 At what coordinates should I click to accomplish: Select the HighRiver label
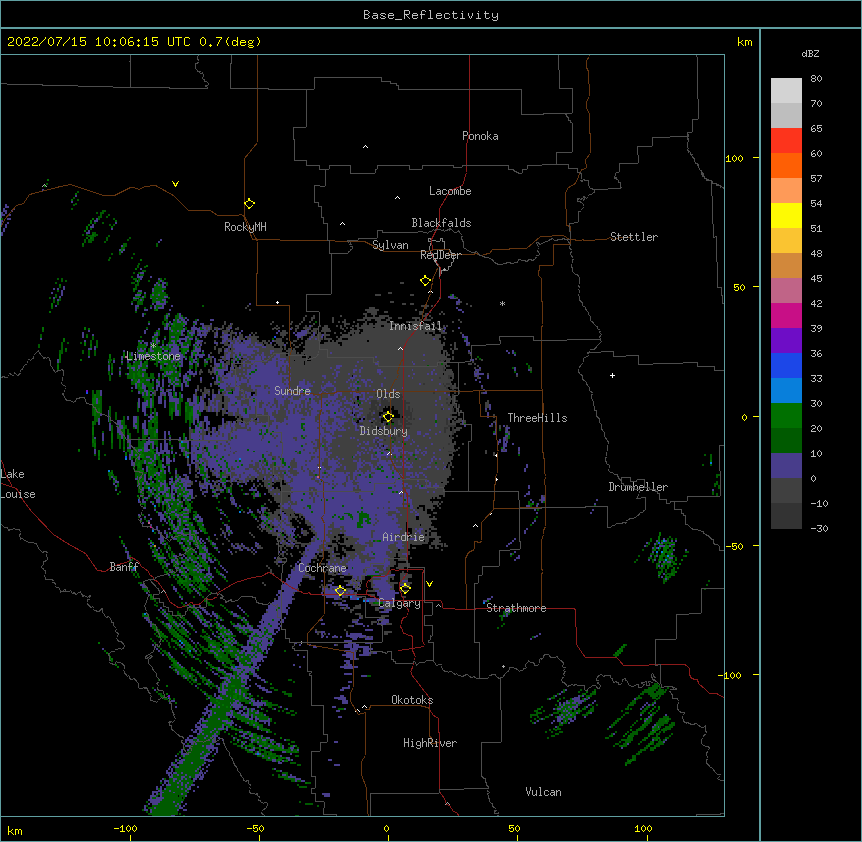[430, 743]
